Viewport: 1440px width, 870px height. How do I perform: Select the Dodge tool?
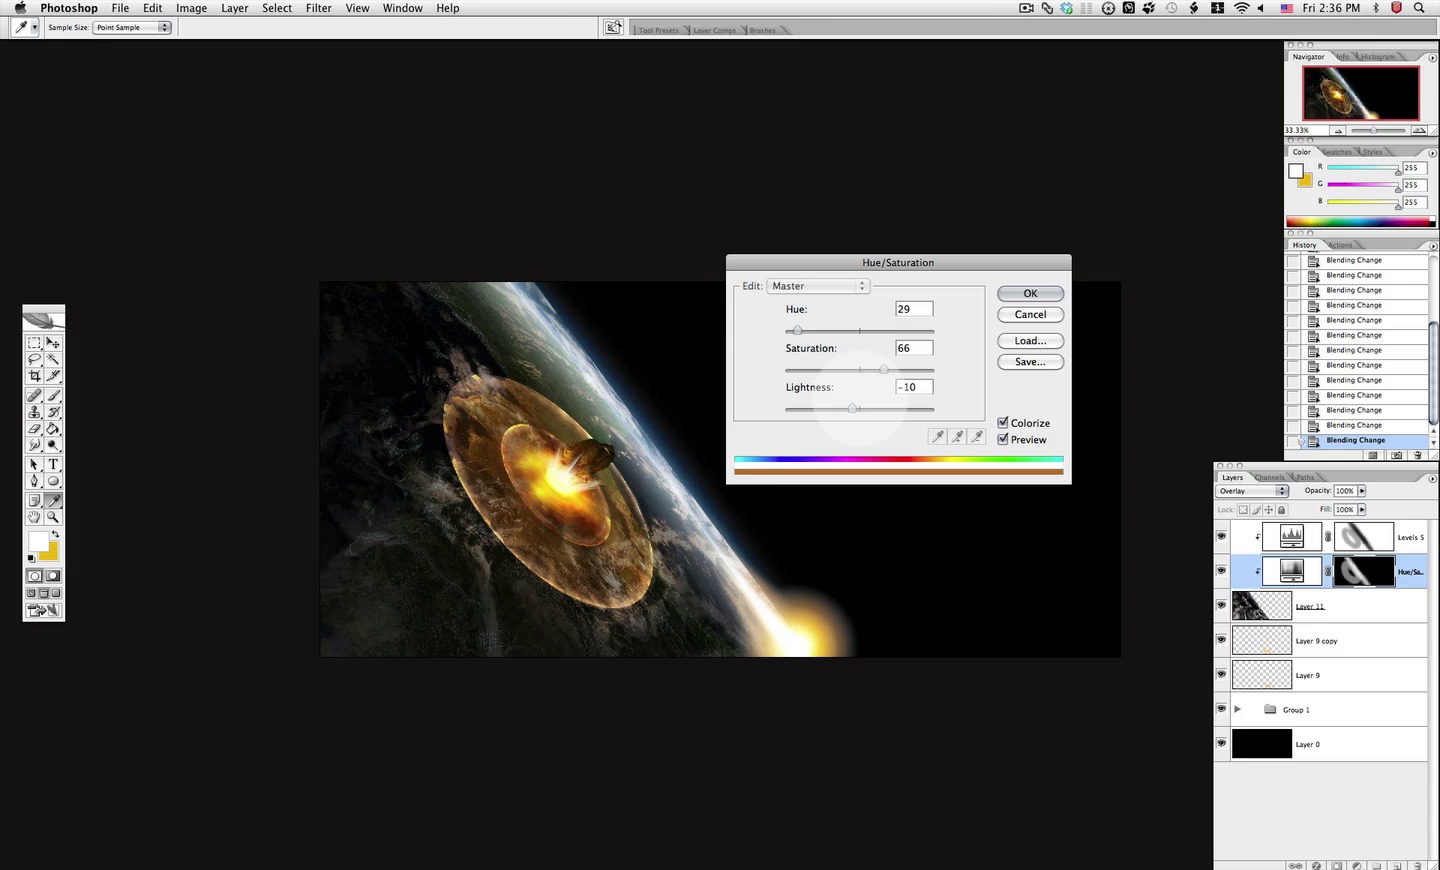(x=53, y=444)
